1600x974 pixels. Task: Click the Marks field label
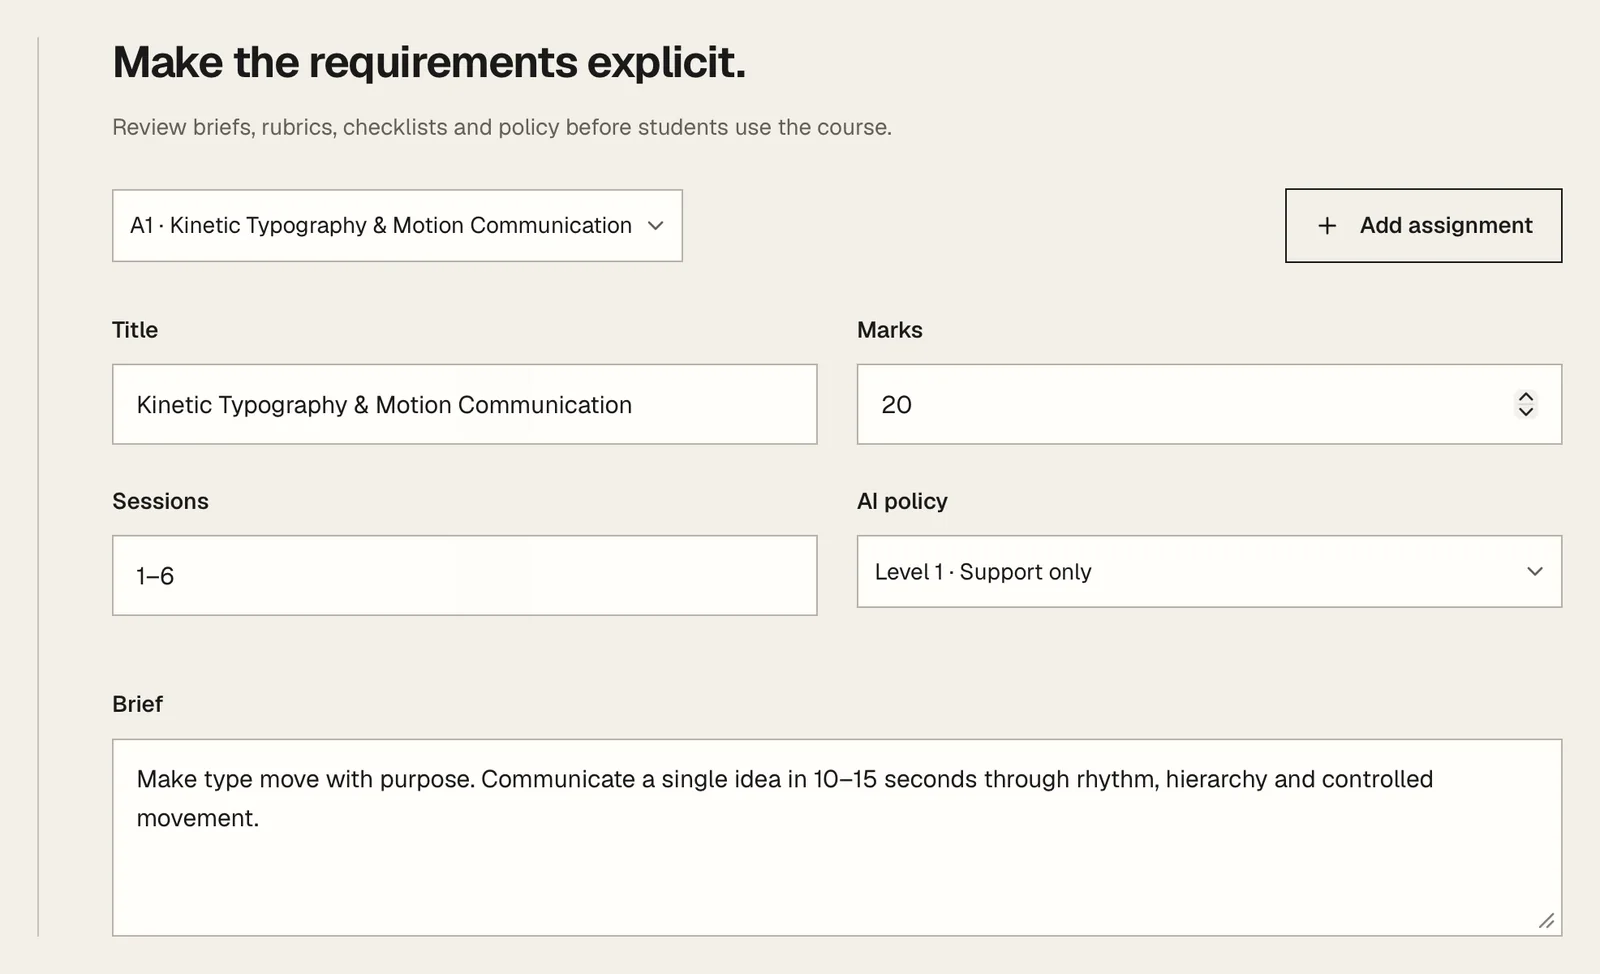pos(890,330)
